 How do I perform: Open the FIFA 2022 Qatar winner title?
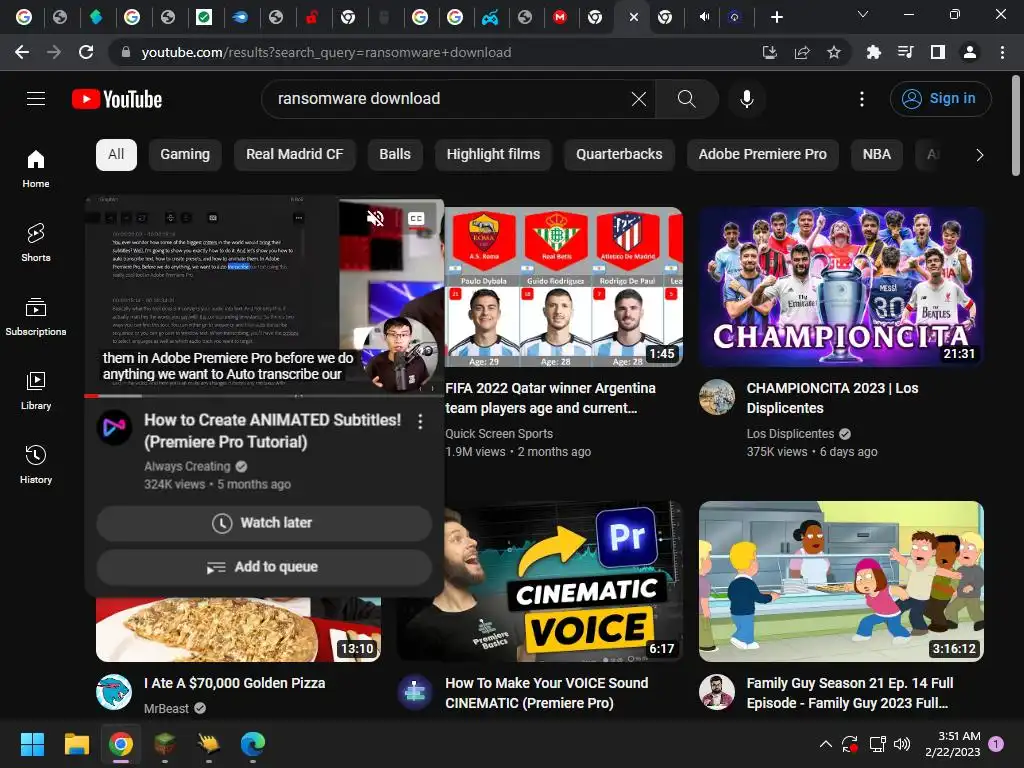[x=551, y=398]
